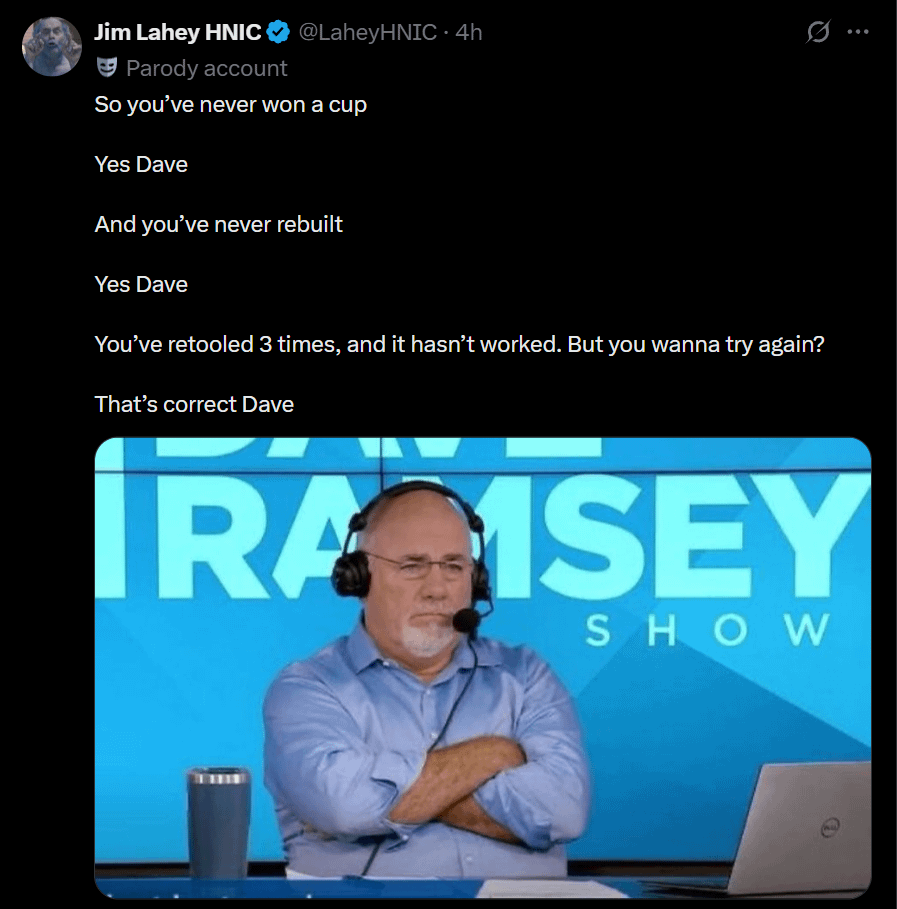Open the Parody account label

(206, 68)
